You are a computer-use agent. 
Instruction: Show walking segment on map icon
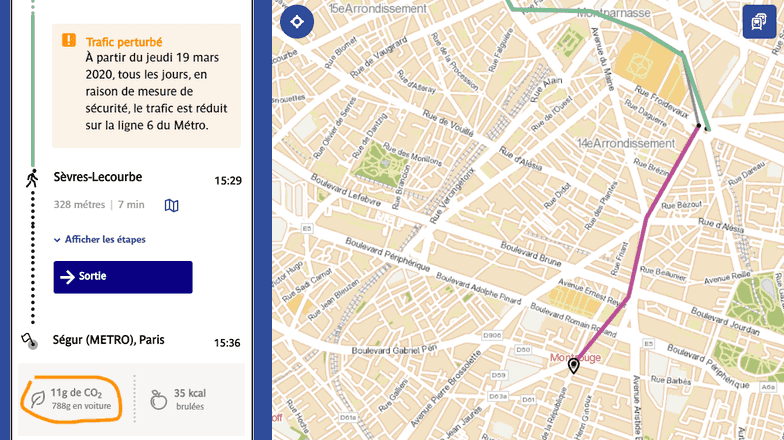pyautogui.click(x=172, y=206)
